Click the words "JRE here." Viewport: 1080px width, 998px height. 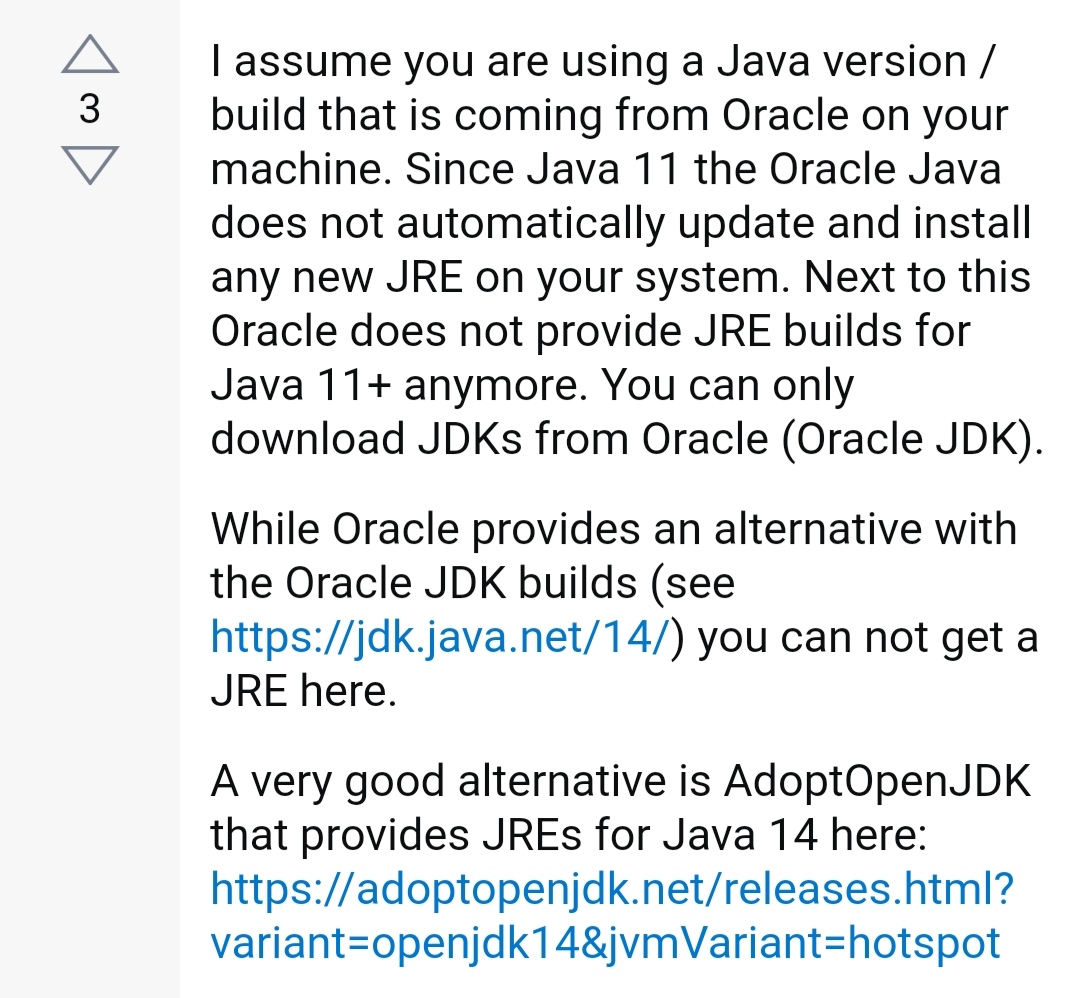303,692
